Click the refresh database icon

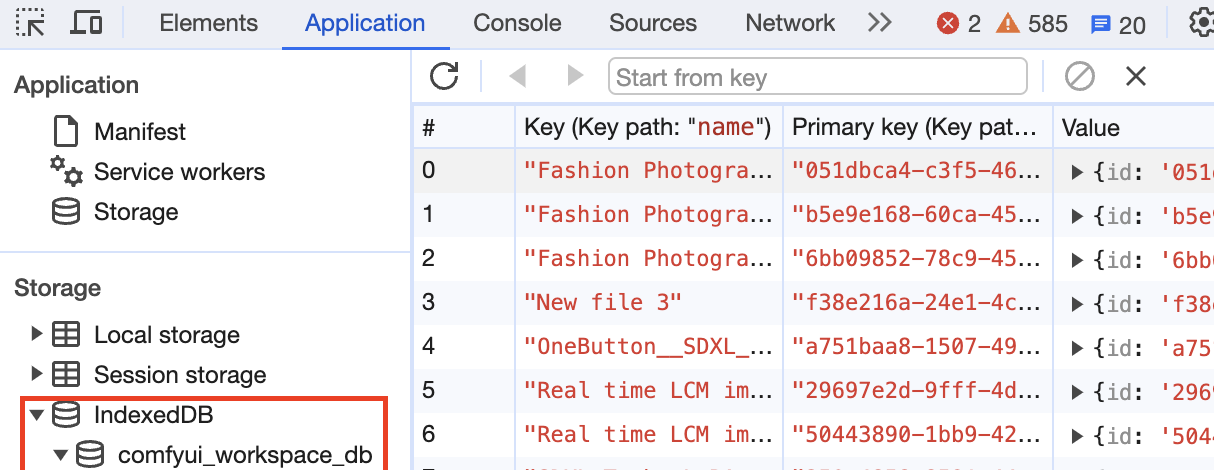click(x=444, y=76)
